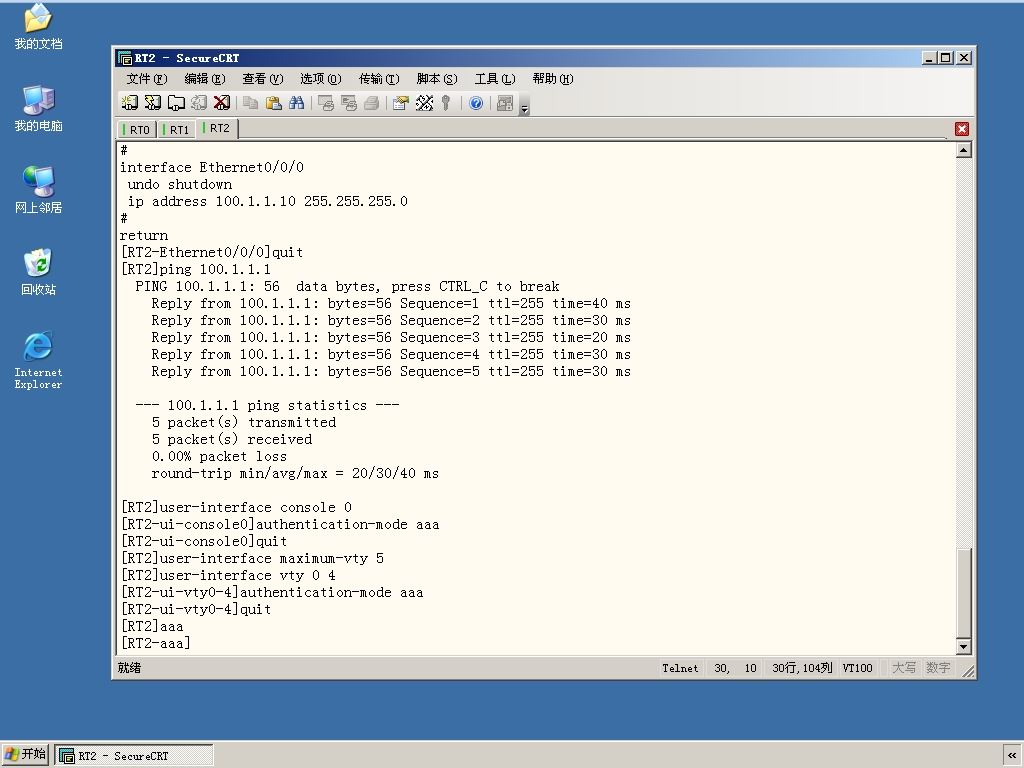
Task: Click the SecureCRT title bar icon
Action: (125, 58)
